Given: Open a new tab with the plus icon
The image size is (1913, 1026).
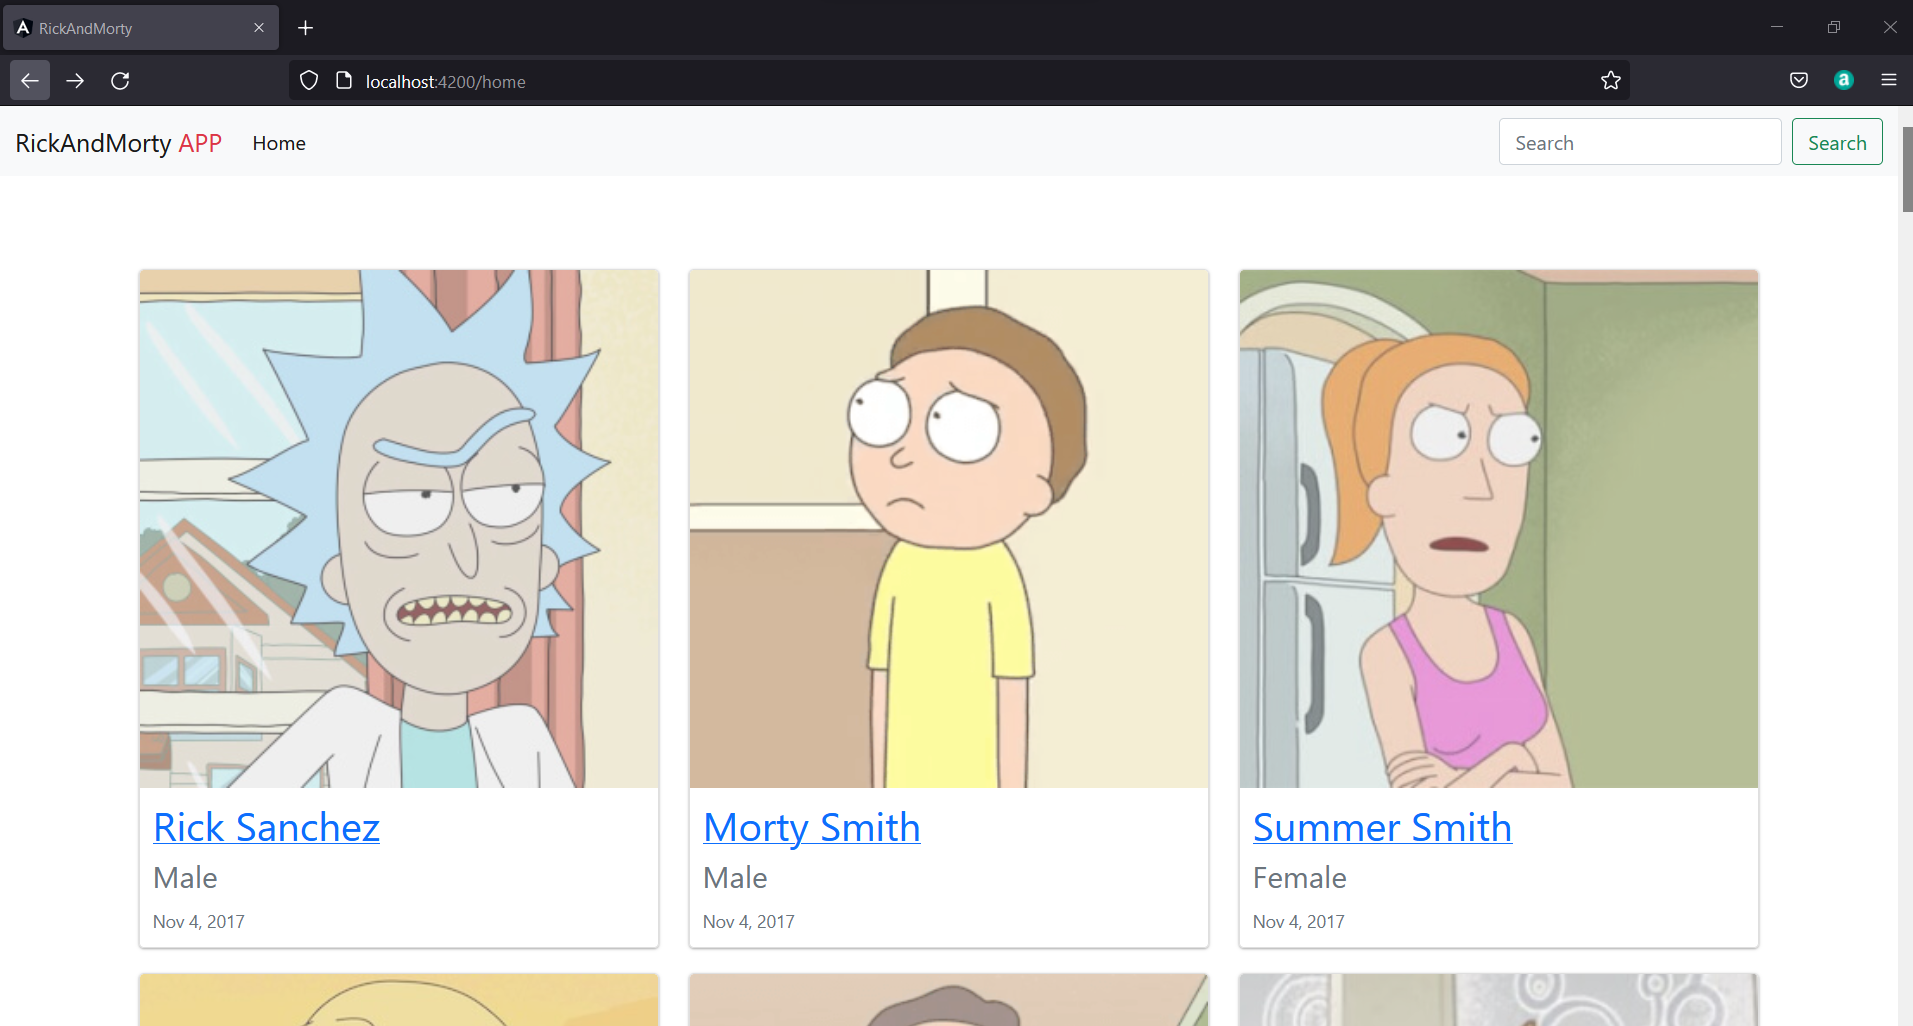Looking at the screenshot, I should (x=306, y=28).
